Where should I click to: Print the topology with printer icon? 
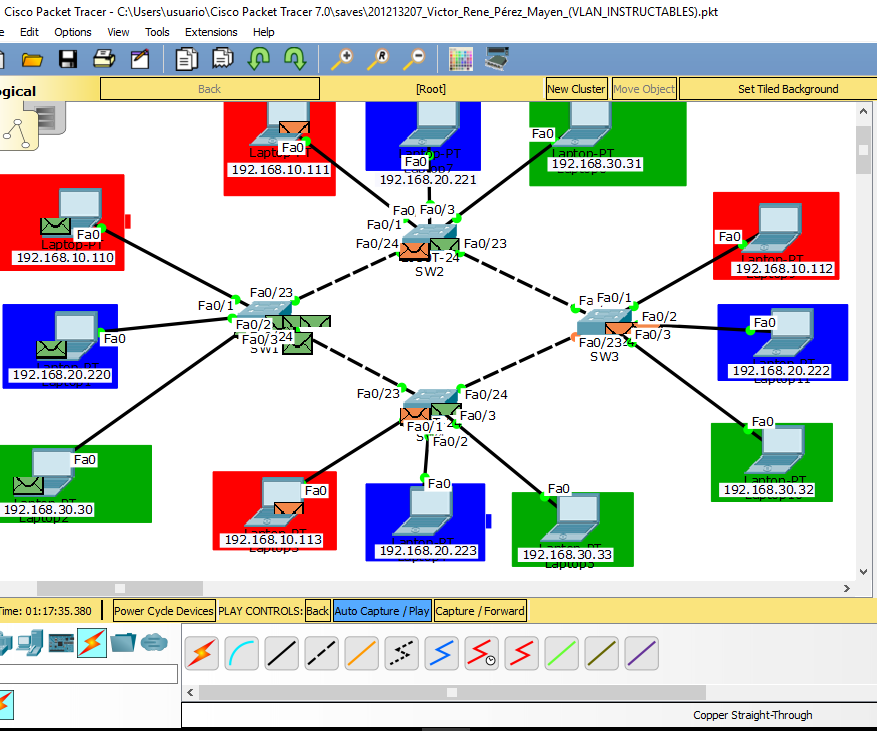(x=103, y=59)
